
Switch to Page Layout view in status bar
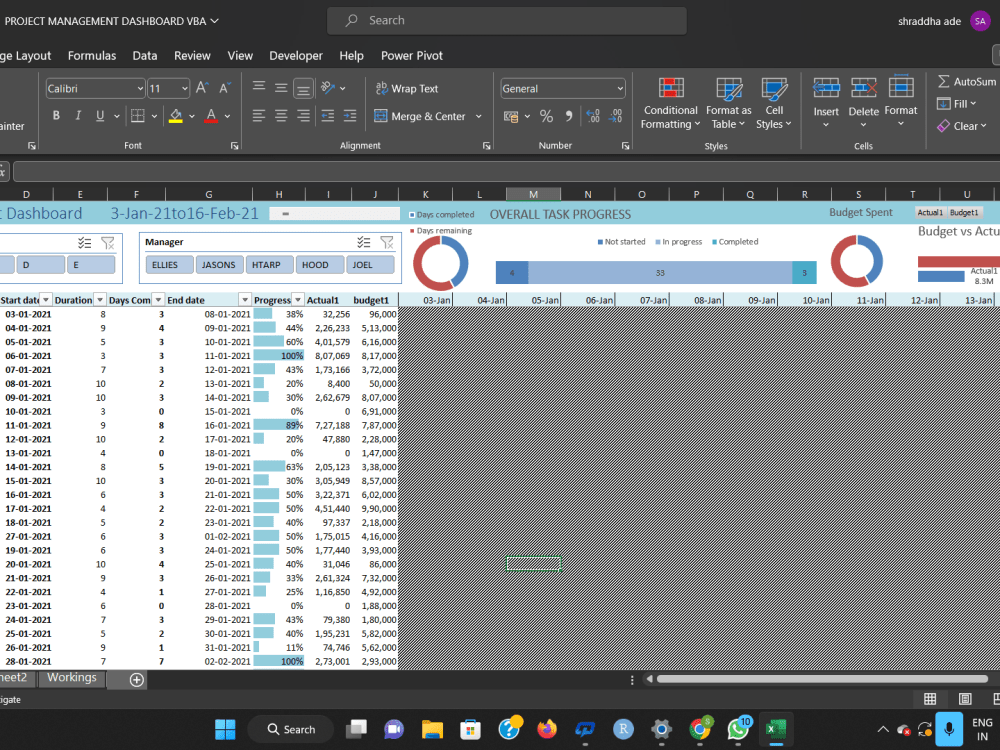coord(965,699)
